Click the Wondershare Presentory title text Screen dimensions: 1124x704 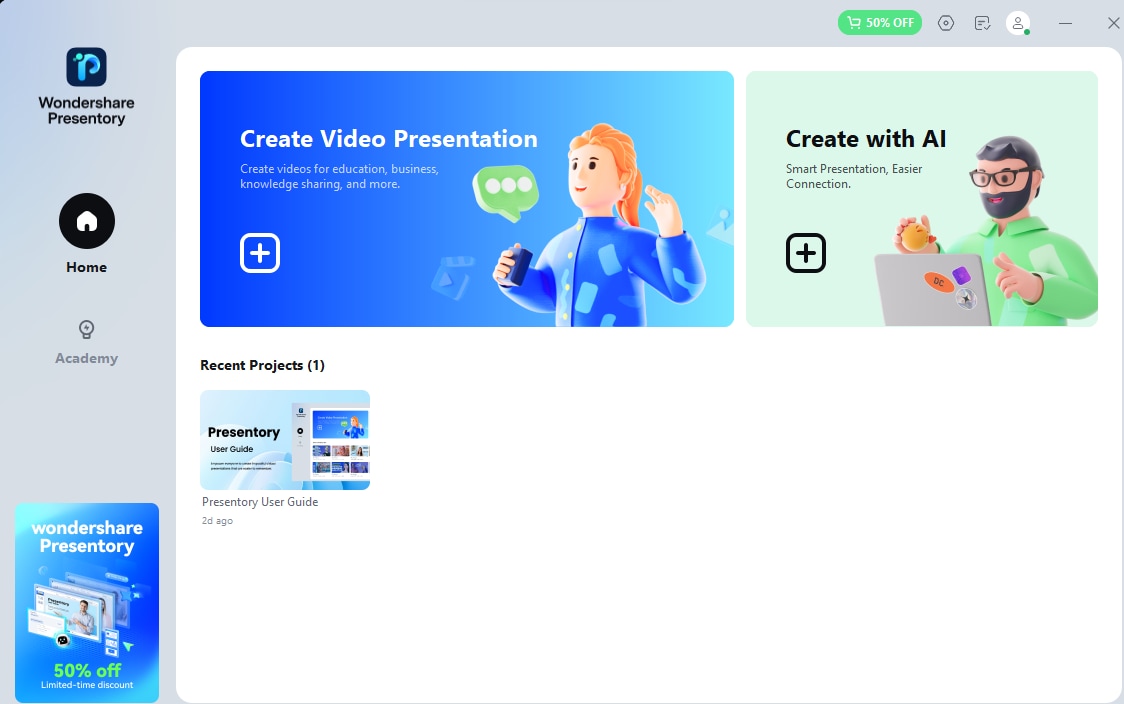[x=87, y=110]
